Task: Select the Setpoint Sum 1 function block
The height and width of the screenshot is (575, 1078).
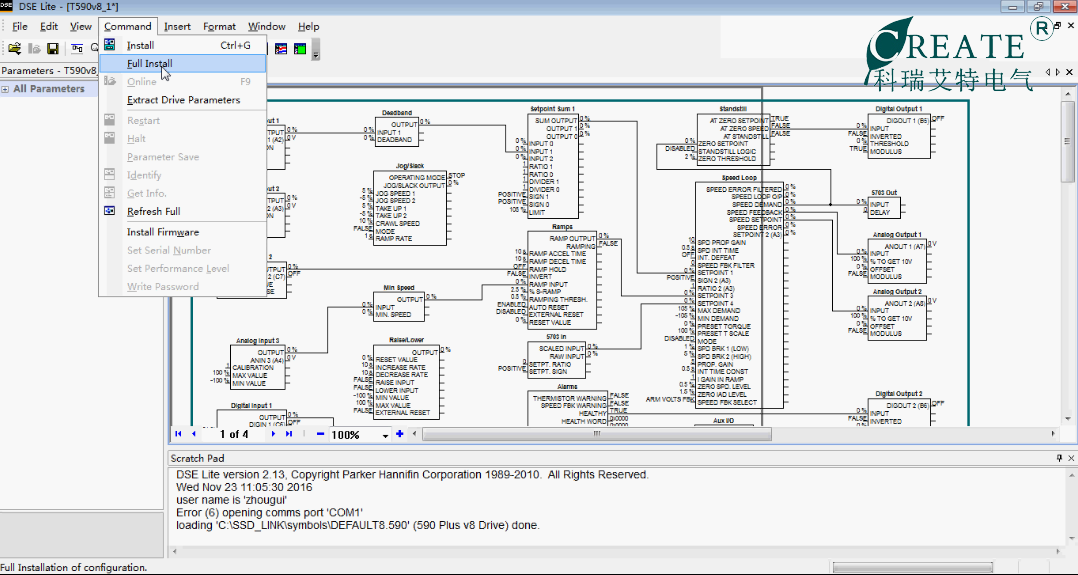Action: click(x=553, y=167)
